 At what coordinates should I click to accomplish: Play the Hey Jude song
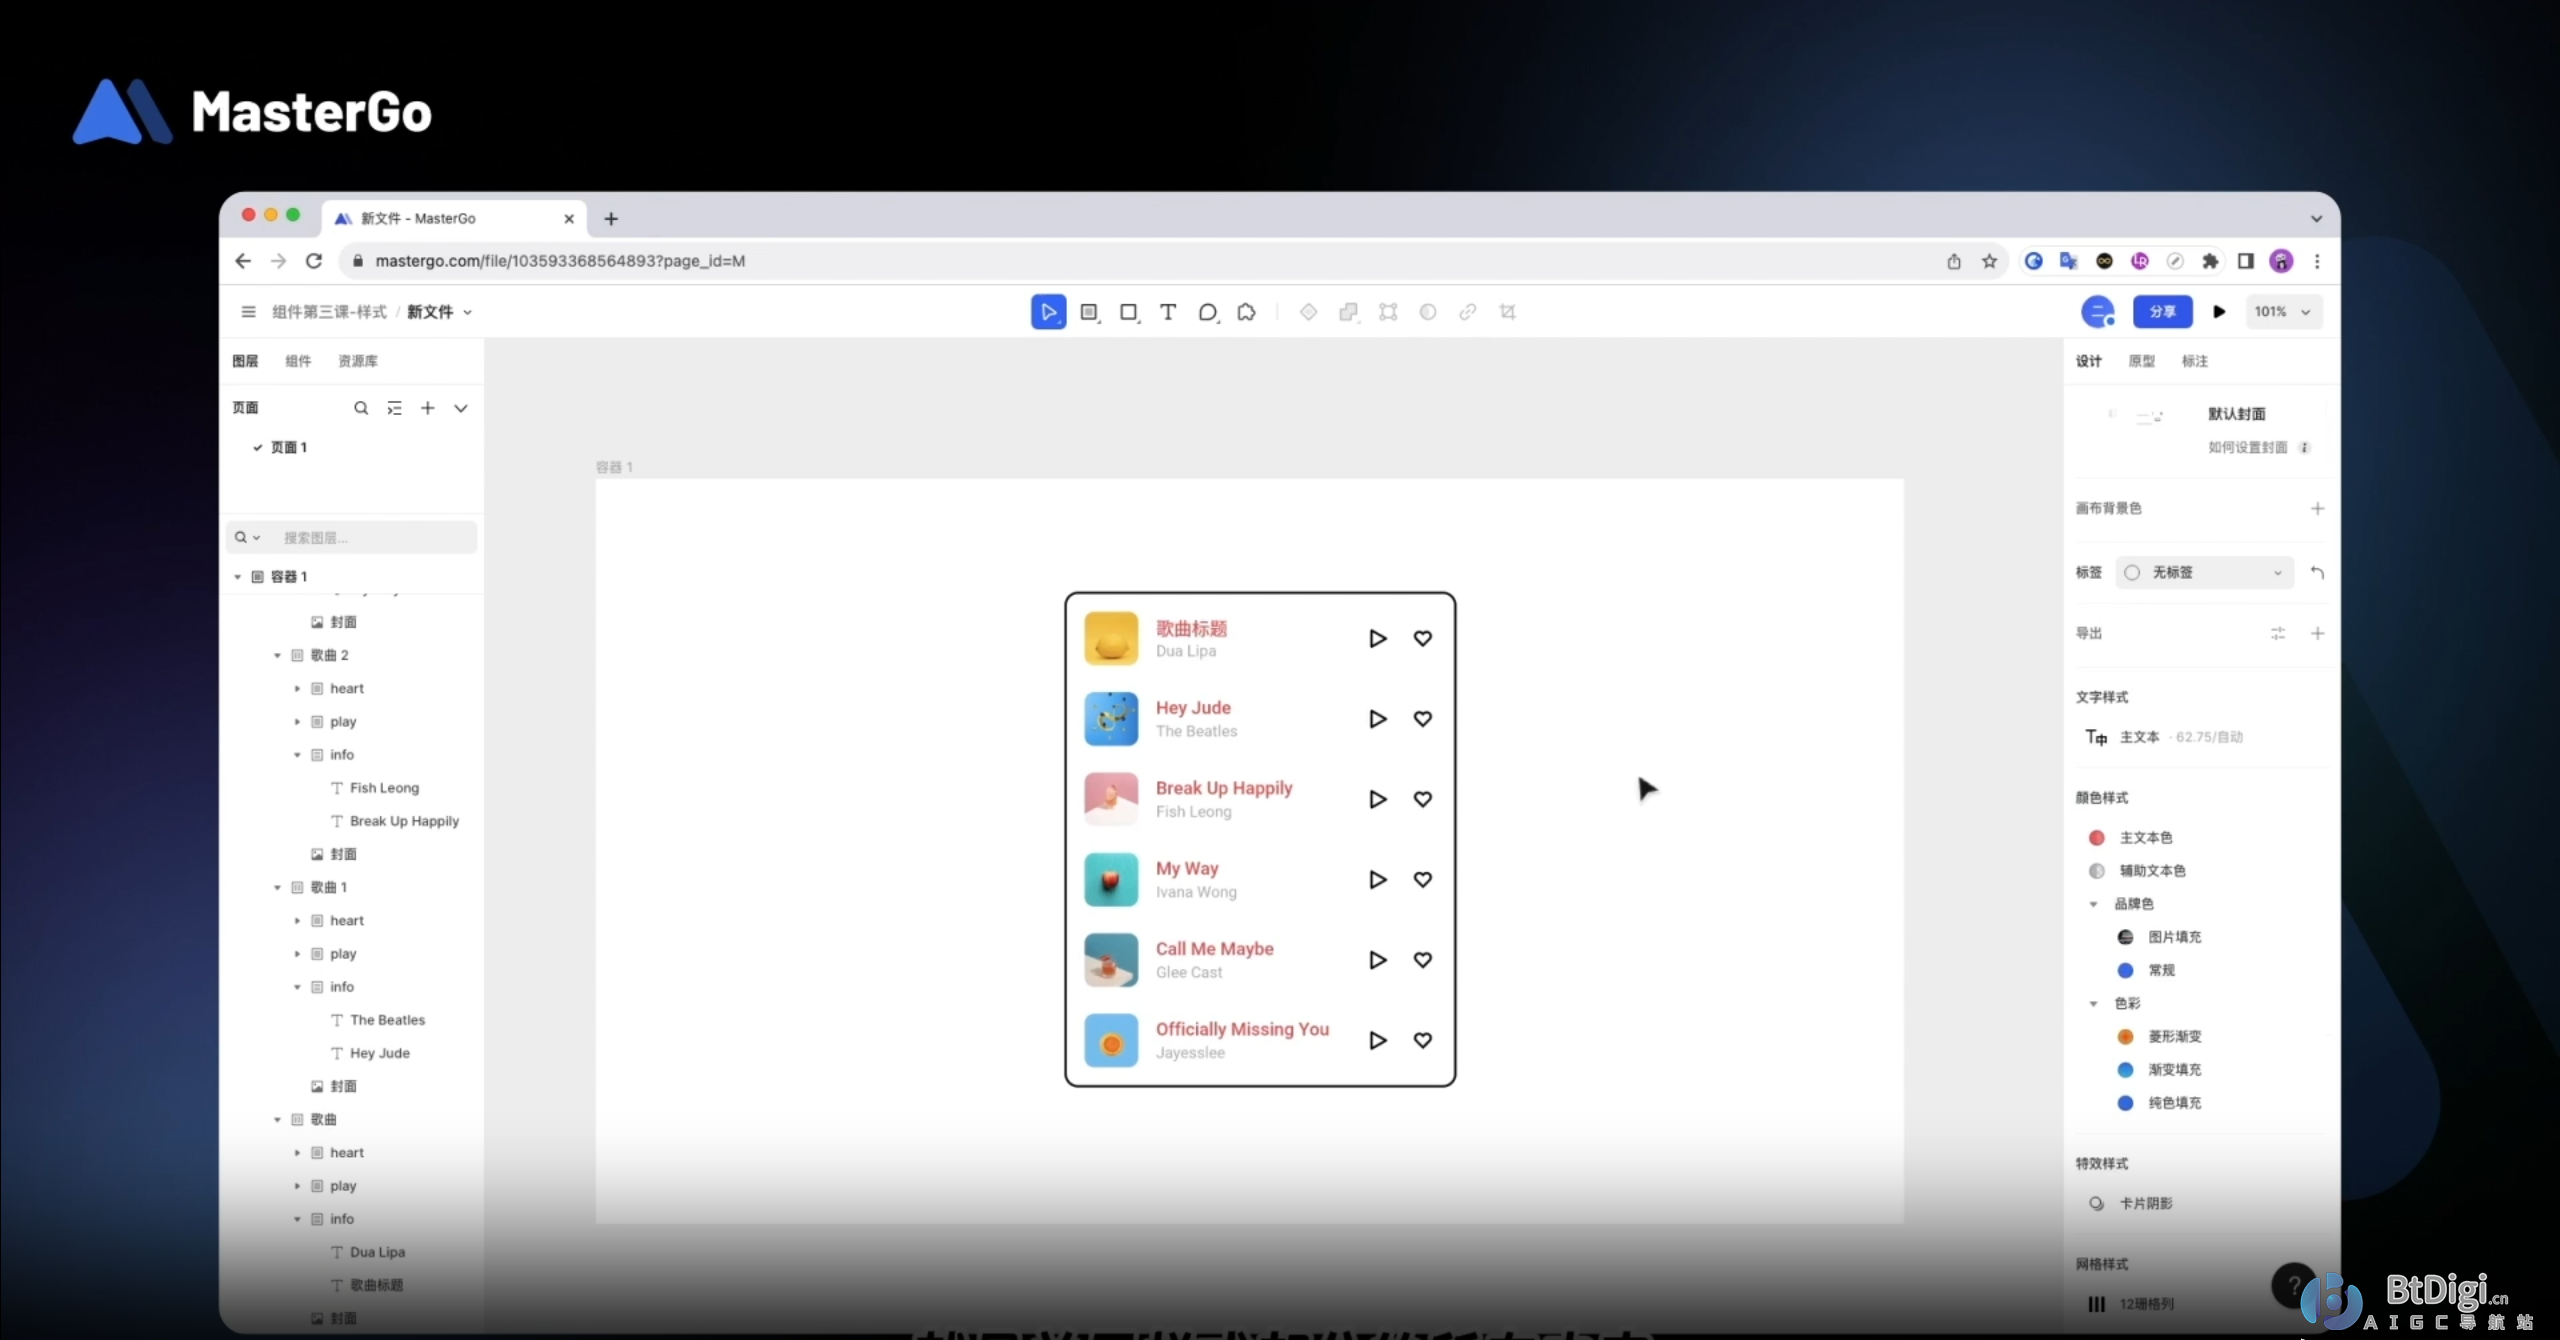(x=1377, y=719)
